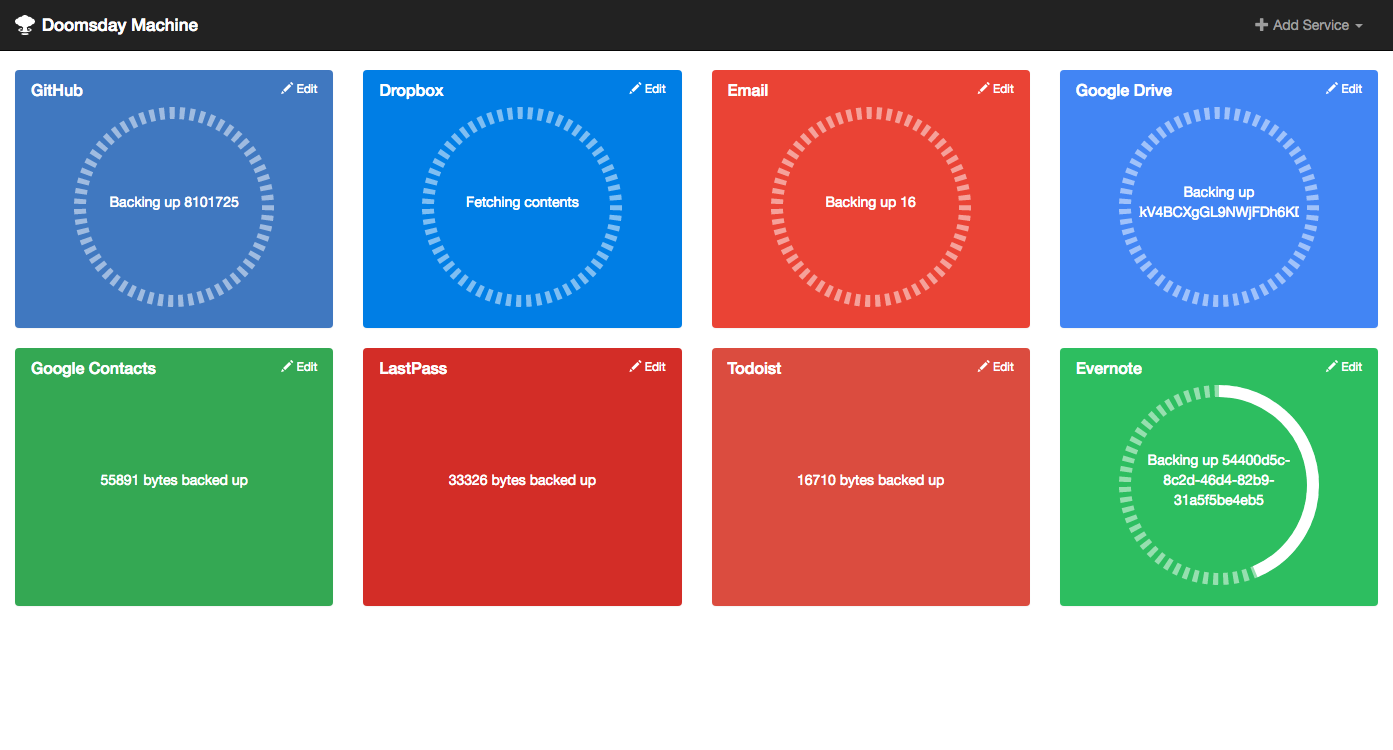Click the caret arrow next to Add Service
This screenshot has width=1393, height=750.
click(x=1359, y=26)
